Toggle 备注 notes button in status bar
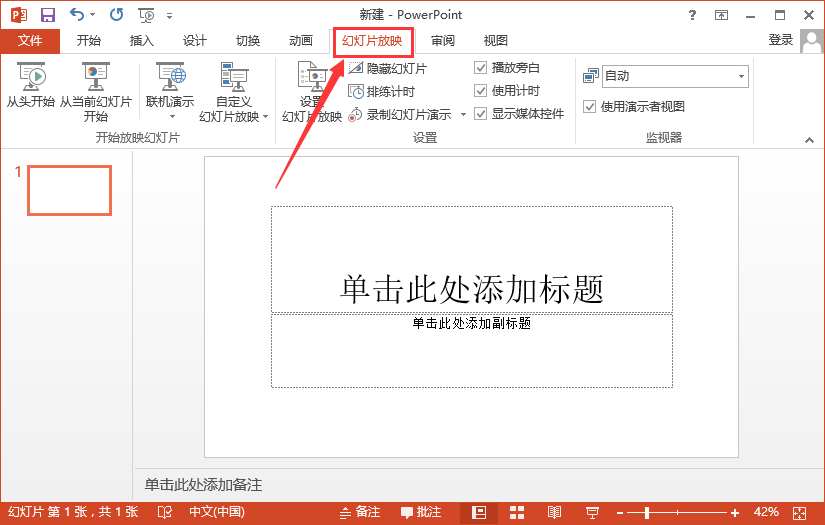The width and height of the screenshot is (825, 525). click(x=360, y=512)
